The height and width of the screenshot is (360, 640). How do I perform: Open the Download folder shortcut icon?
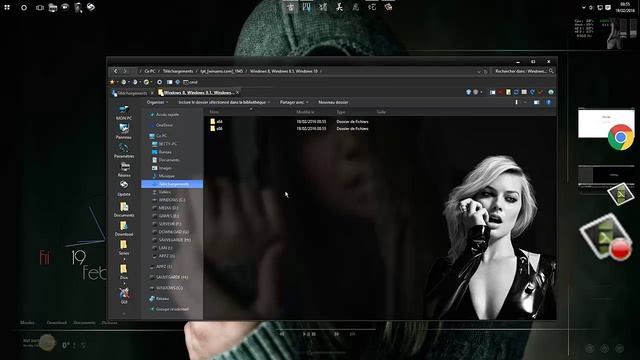pos(124,228)
